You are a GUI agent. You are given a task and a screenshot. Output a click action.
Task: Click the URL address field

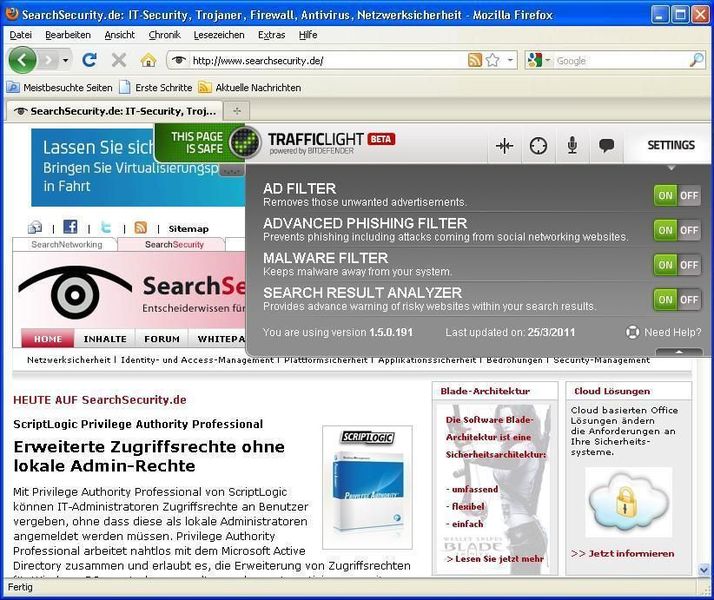(x=328, y=60)
